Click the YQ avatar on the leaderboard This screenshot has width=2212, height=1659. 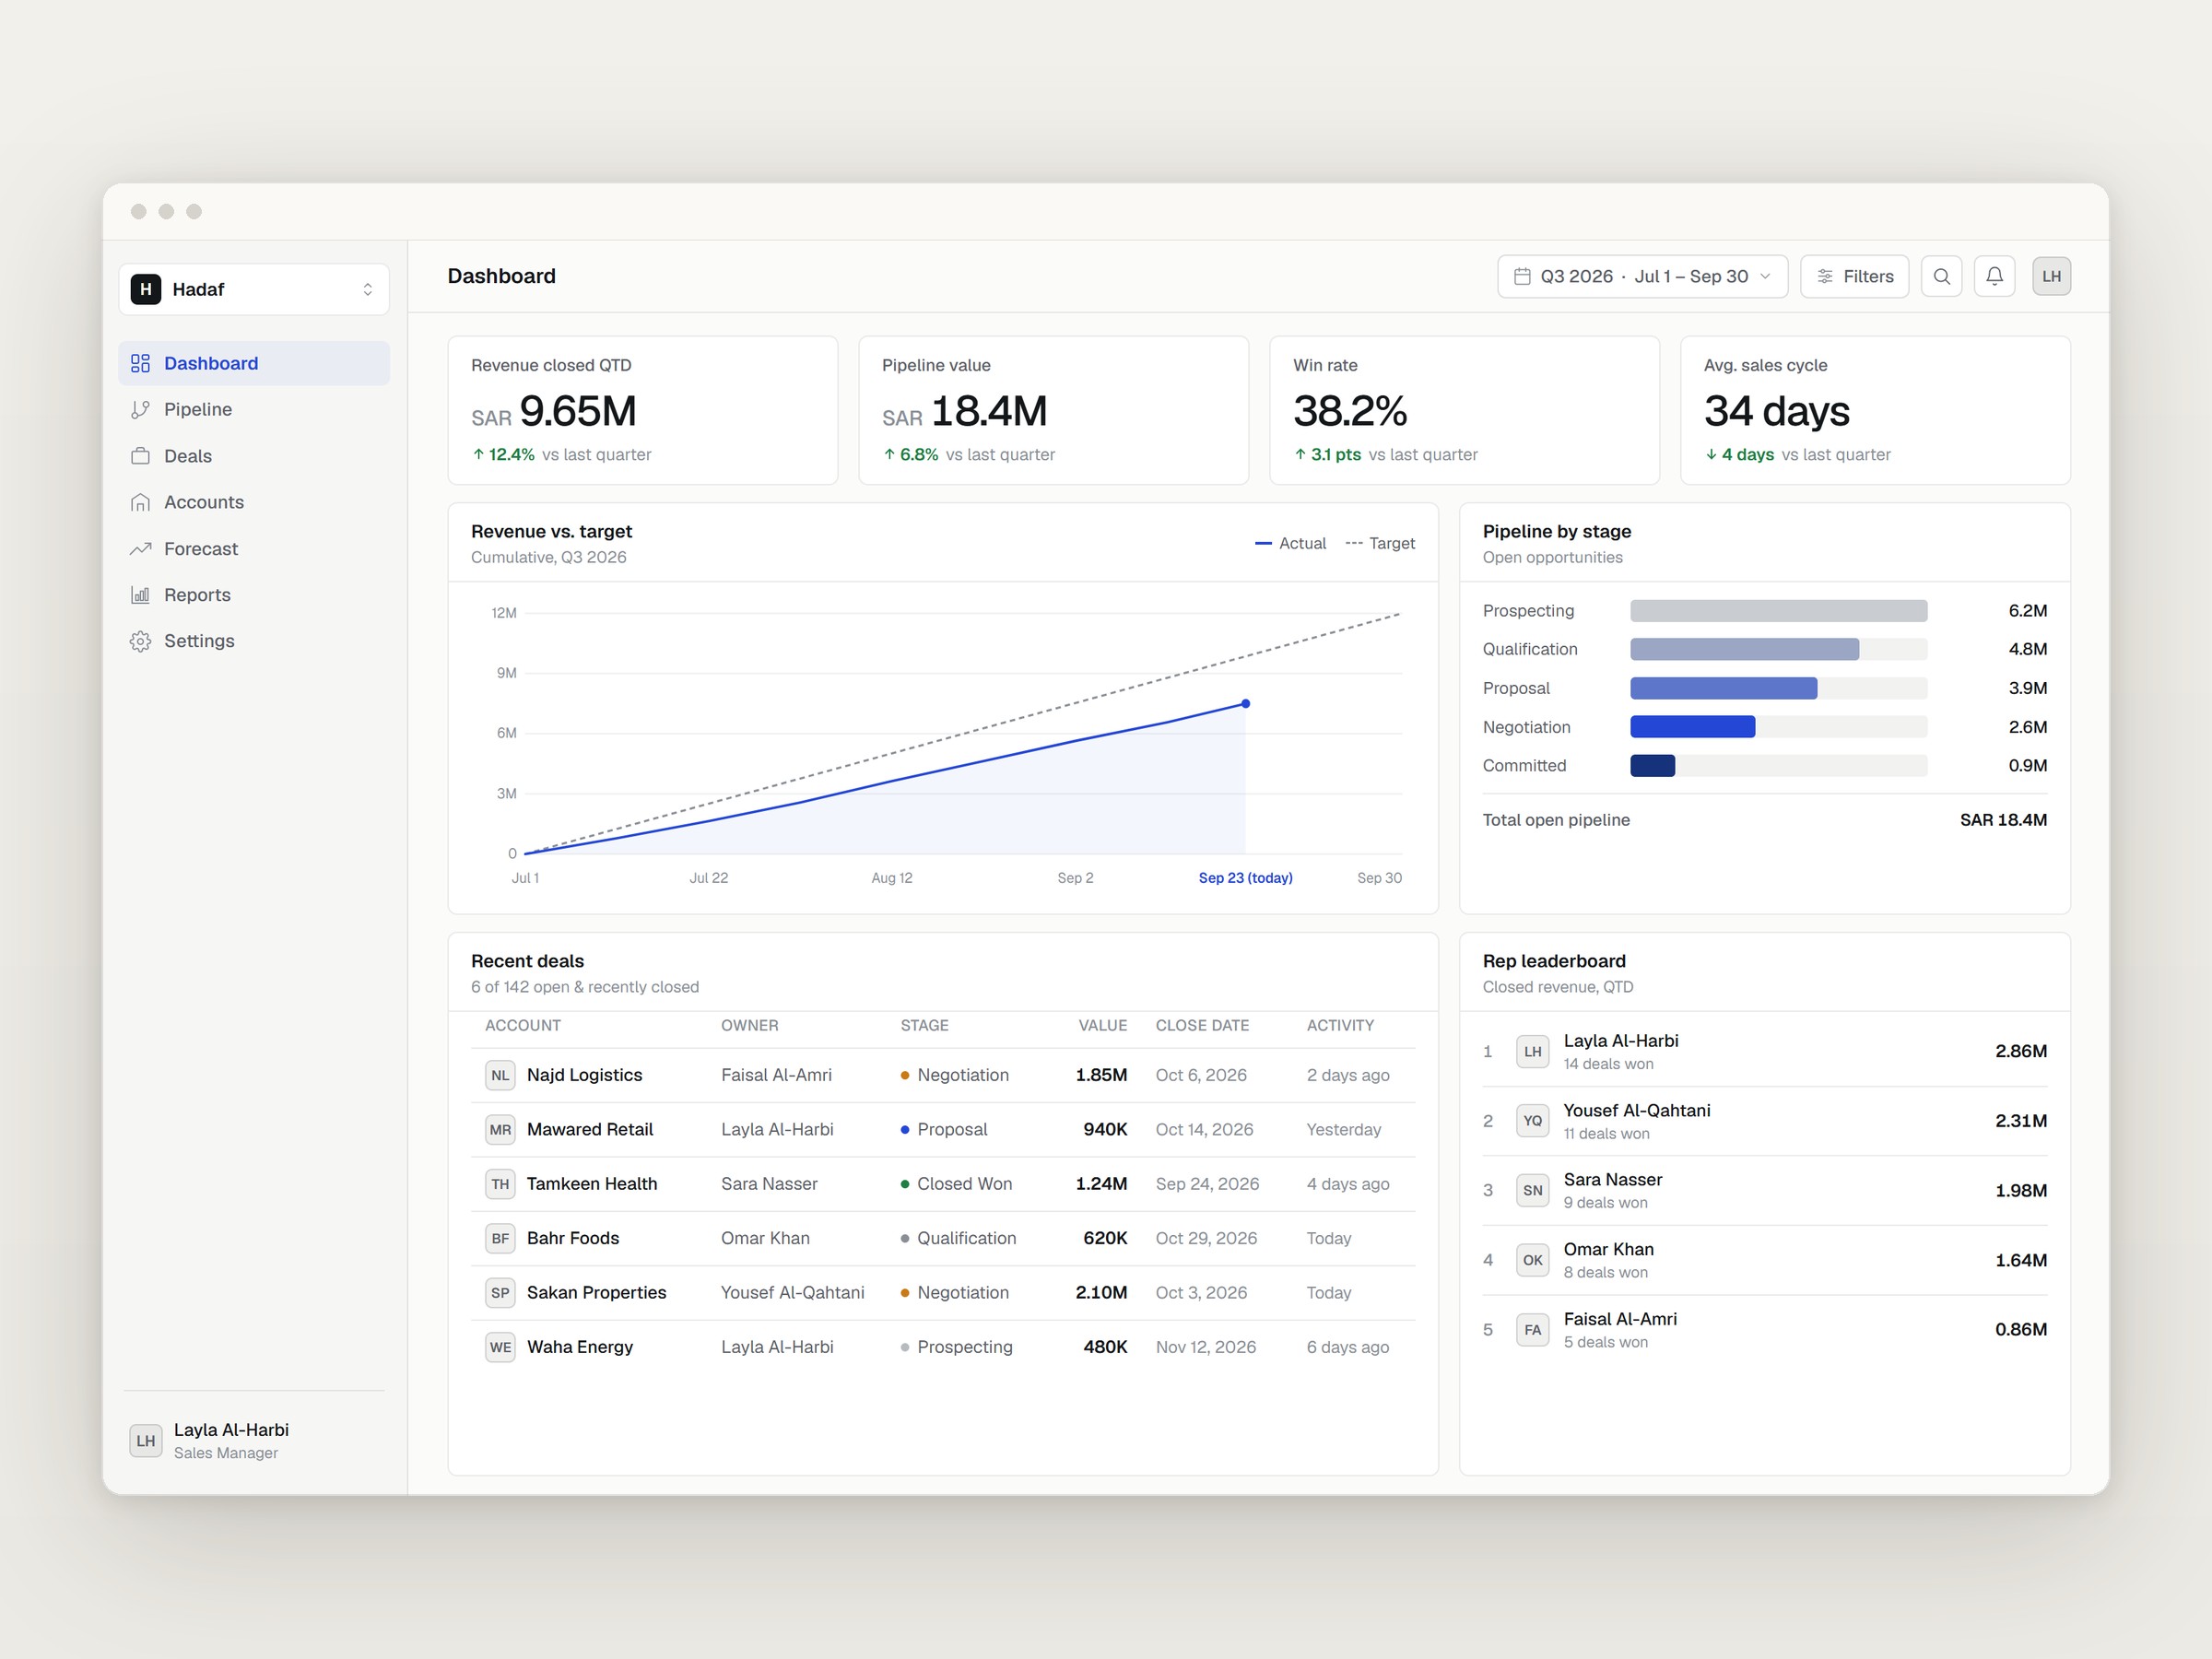[1532, 1121]
